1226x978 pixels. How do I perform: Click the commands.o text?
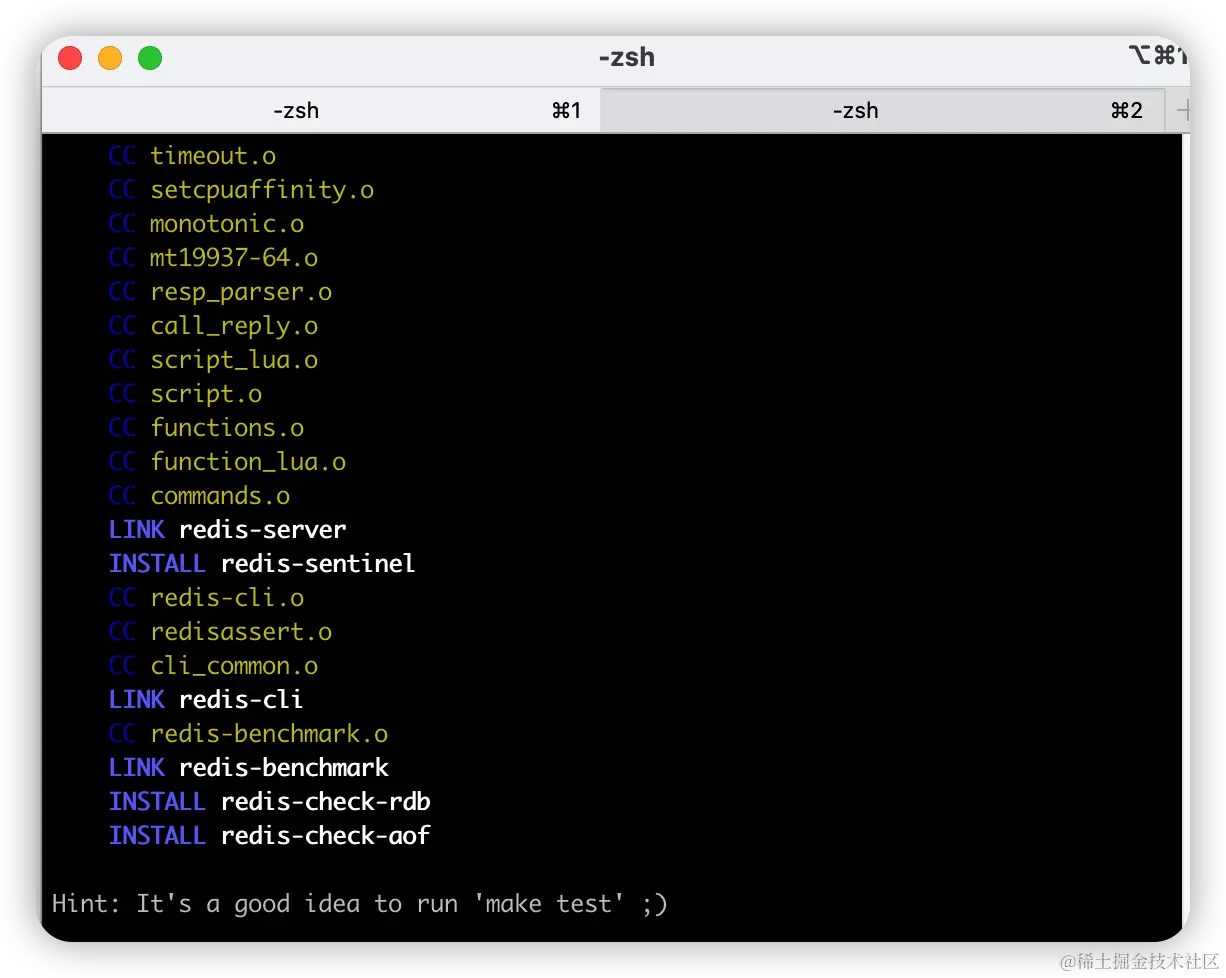220,496
